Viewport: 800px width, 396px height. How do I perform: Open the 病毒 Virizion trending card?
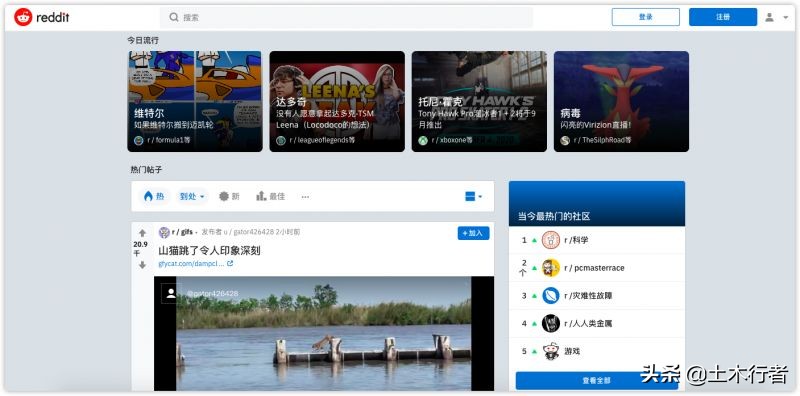(621, 101)
